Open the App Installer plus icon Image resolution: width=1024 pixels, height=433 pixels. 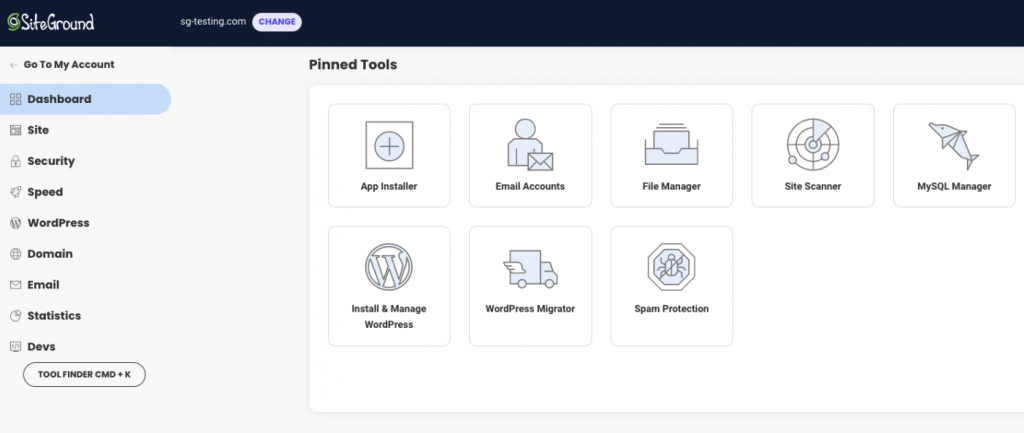389,145
